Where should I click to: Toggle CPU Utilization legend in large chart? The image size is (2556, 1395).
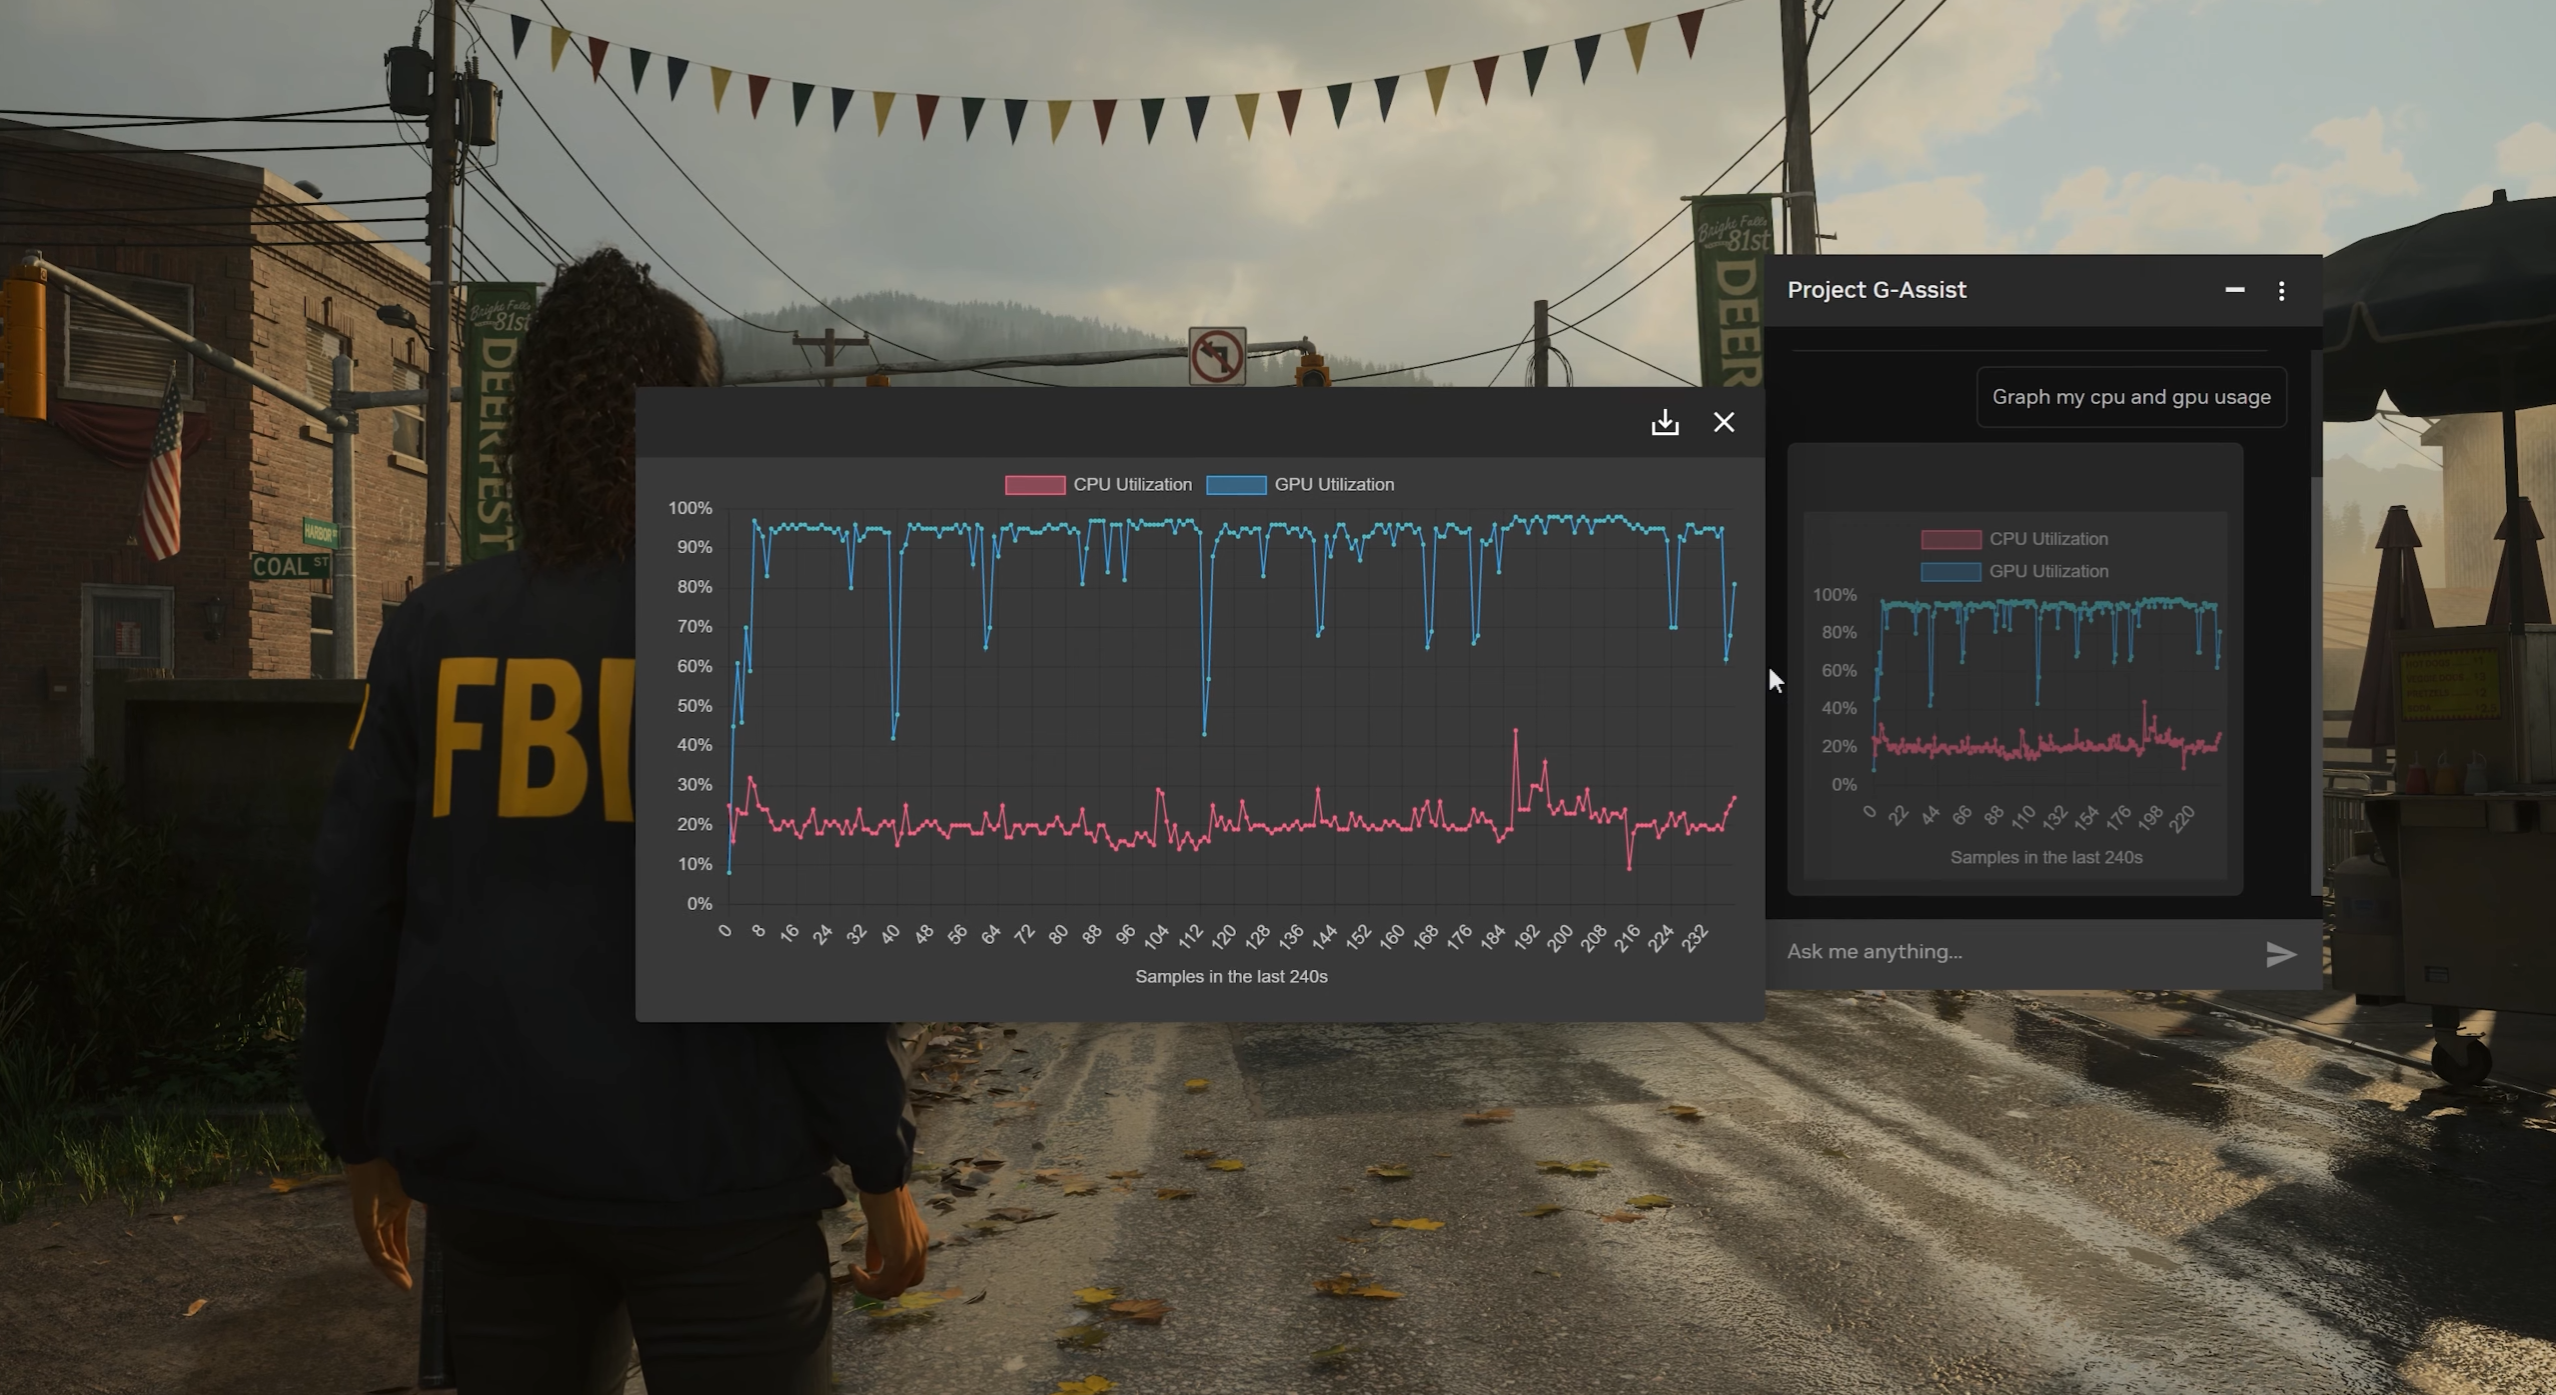pos(1131,484)
